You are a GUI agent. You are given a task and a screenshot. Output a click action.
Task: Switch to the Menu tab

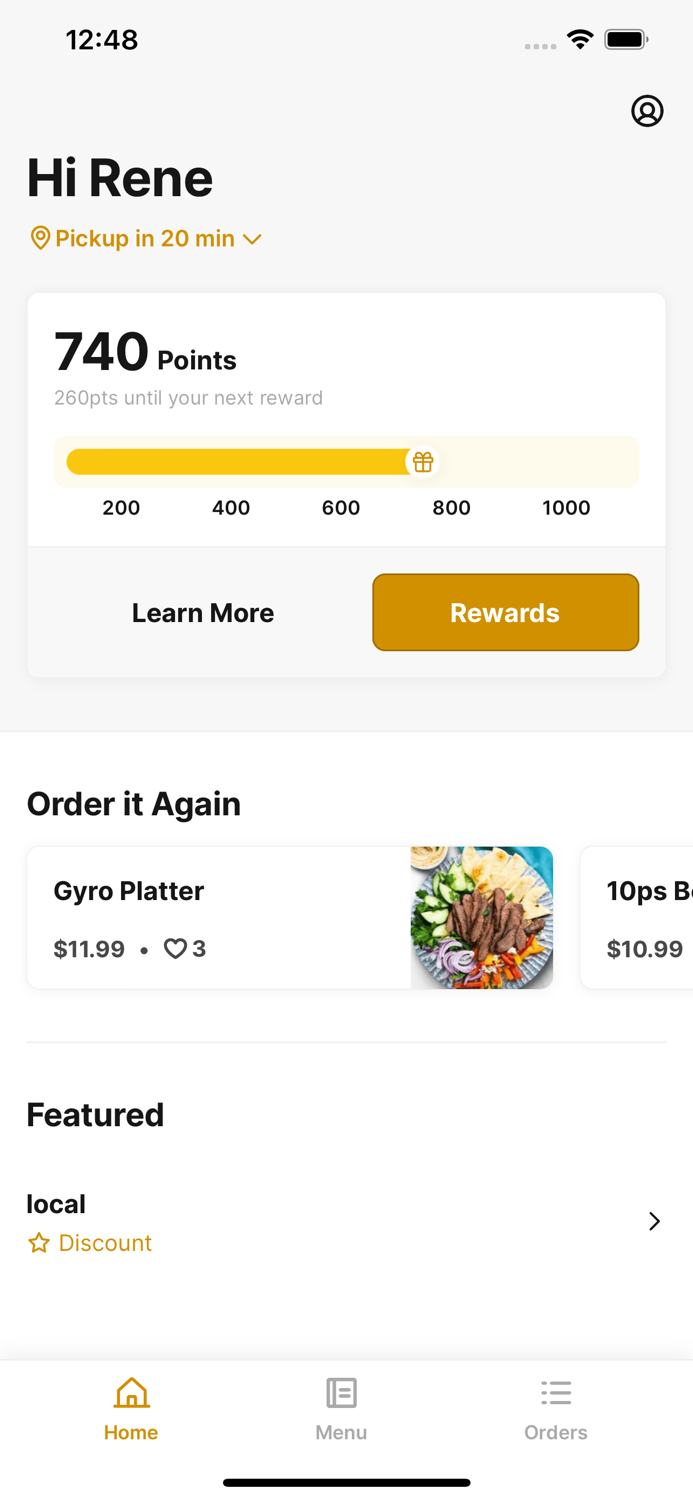pyautogui.click(x=341, y=1408)
